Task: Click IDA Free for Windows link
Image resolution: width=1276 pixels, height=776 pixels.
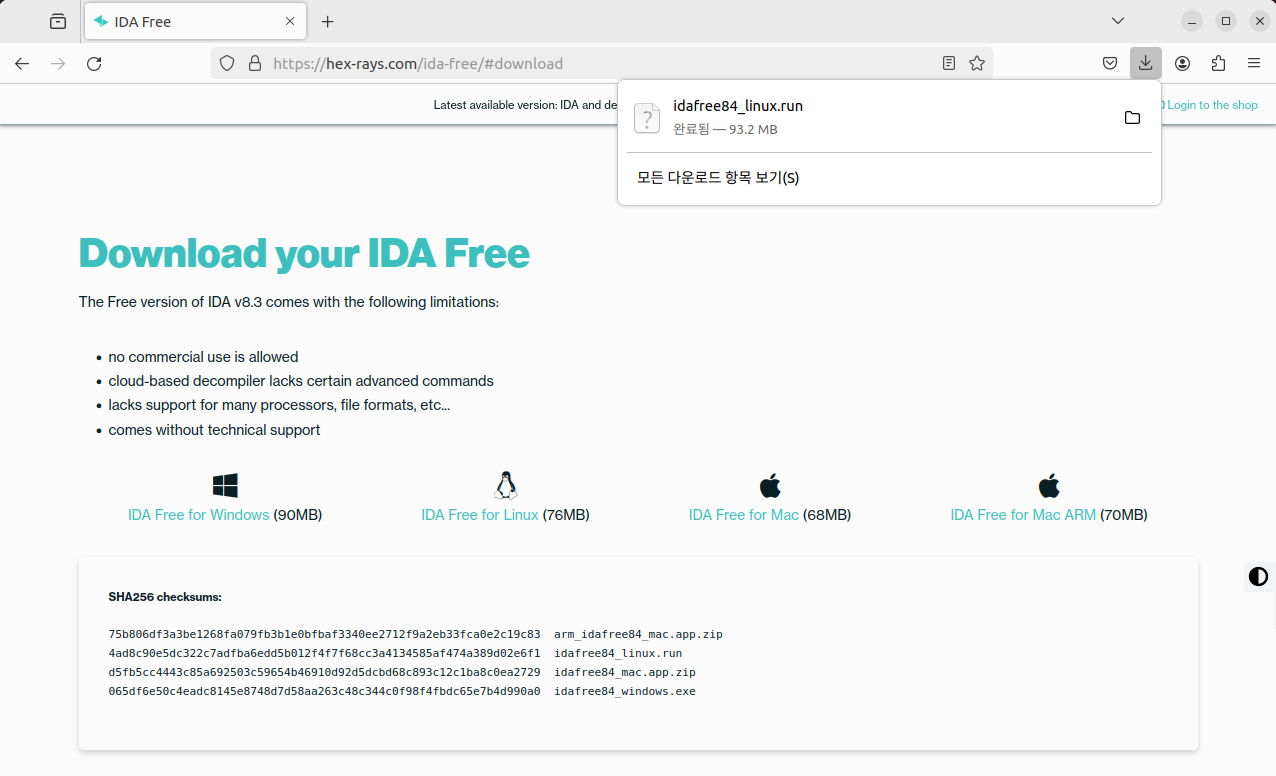Action: 198,515
